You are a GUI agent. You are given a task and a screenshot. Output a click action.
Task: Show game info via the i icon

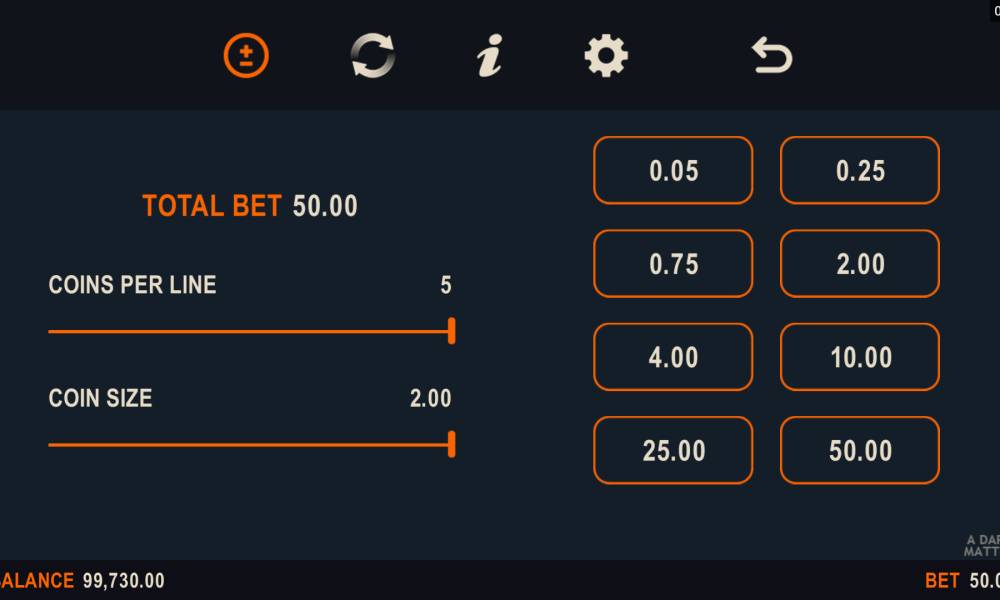point(489,56)
